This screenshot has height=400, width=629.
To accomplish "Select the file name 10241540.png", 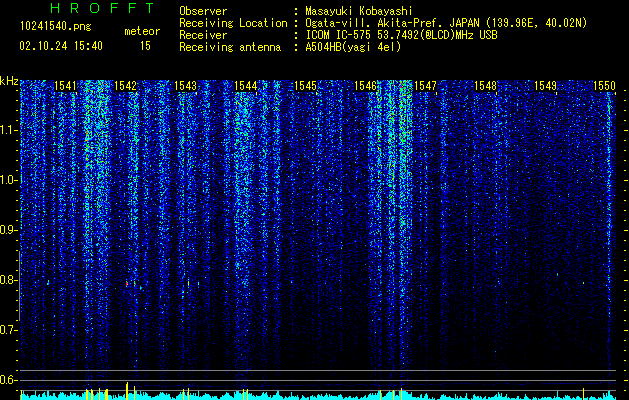I will pyautogui.click(x=56, y=26).
